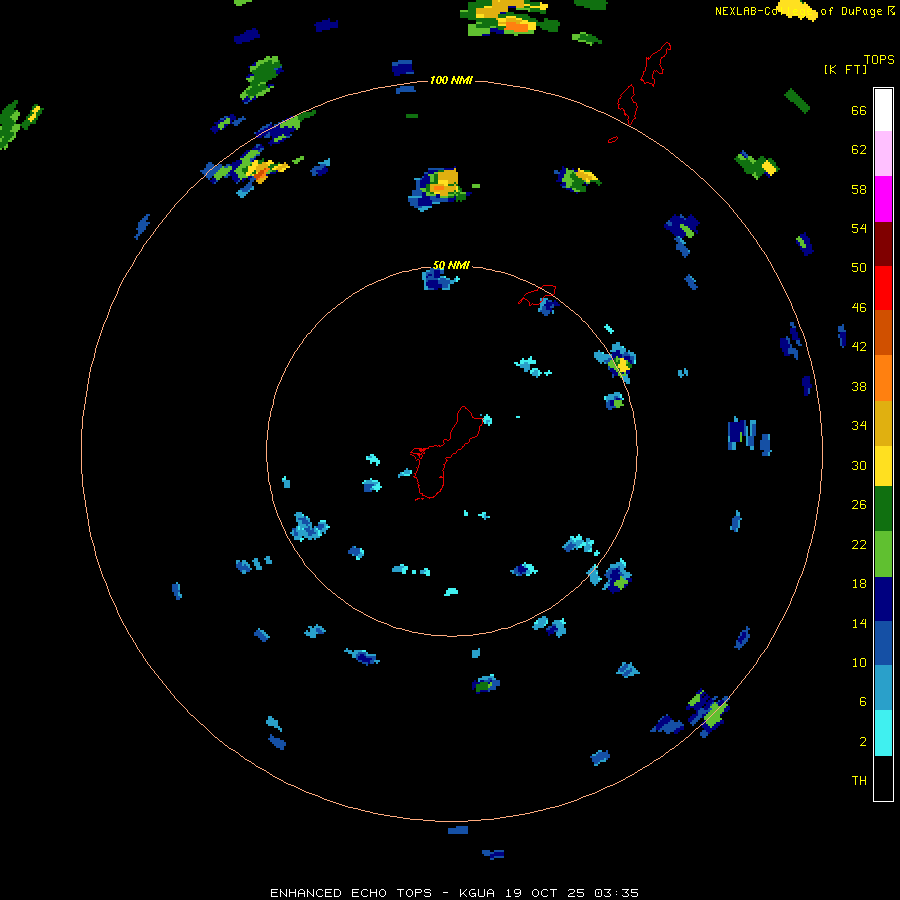Click the '34' legend value
900x900 pixels.
(859, 425)
